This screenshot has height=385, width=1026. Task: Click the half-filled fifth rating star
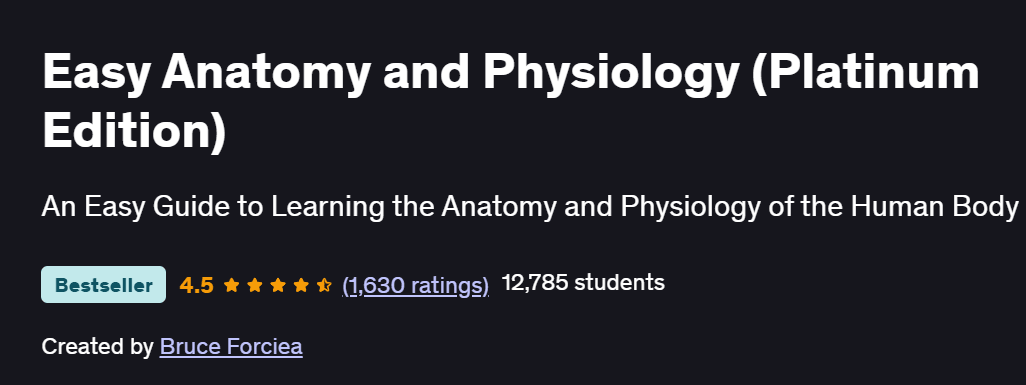coord(325,285)
